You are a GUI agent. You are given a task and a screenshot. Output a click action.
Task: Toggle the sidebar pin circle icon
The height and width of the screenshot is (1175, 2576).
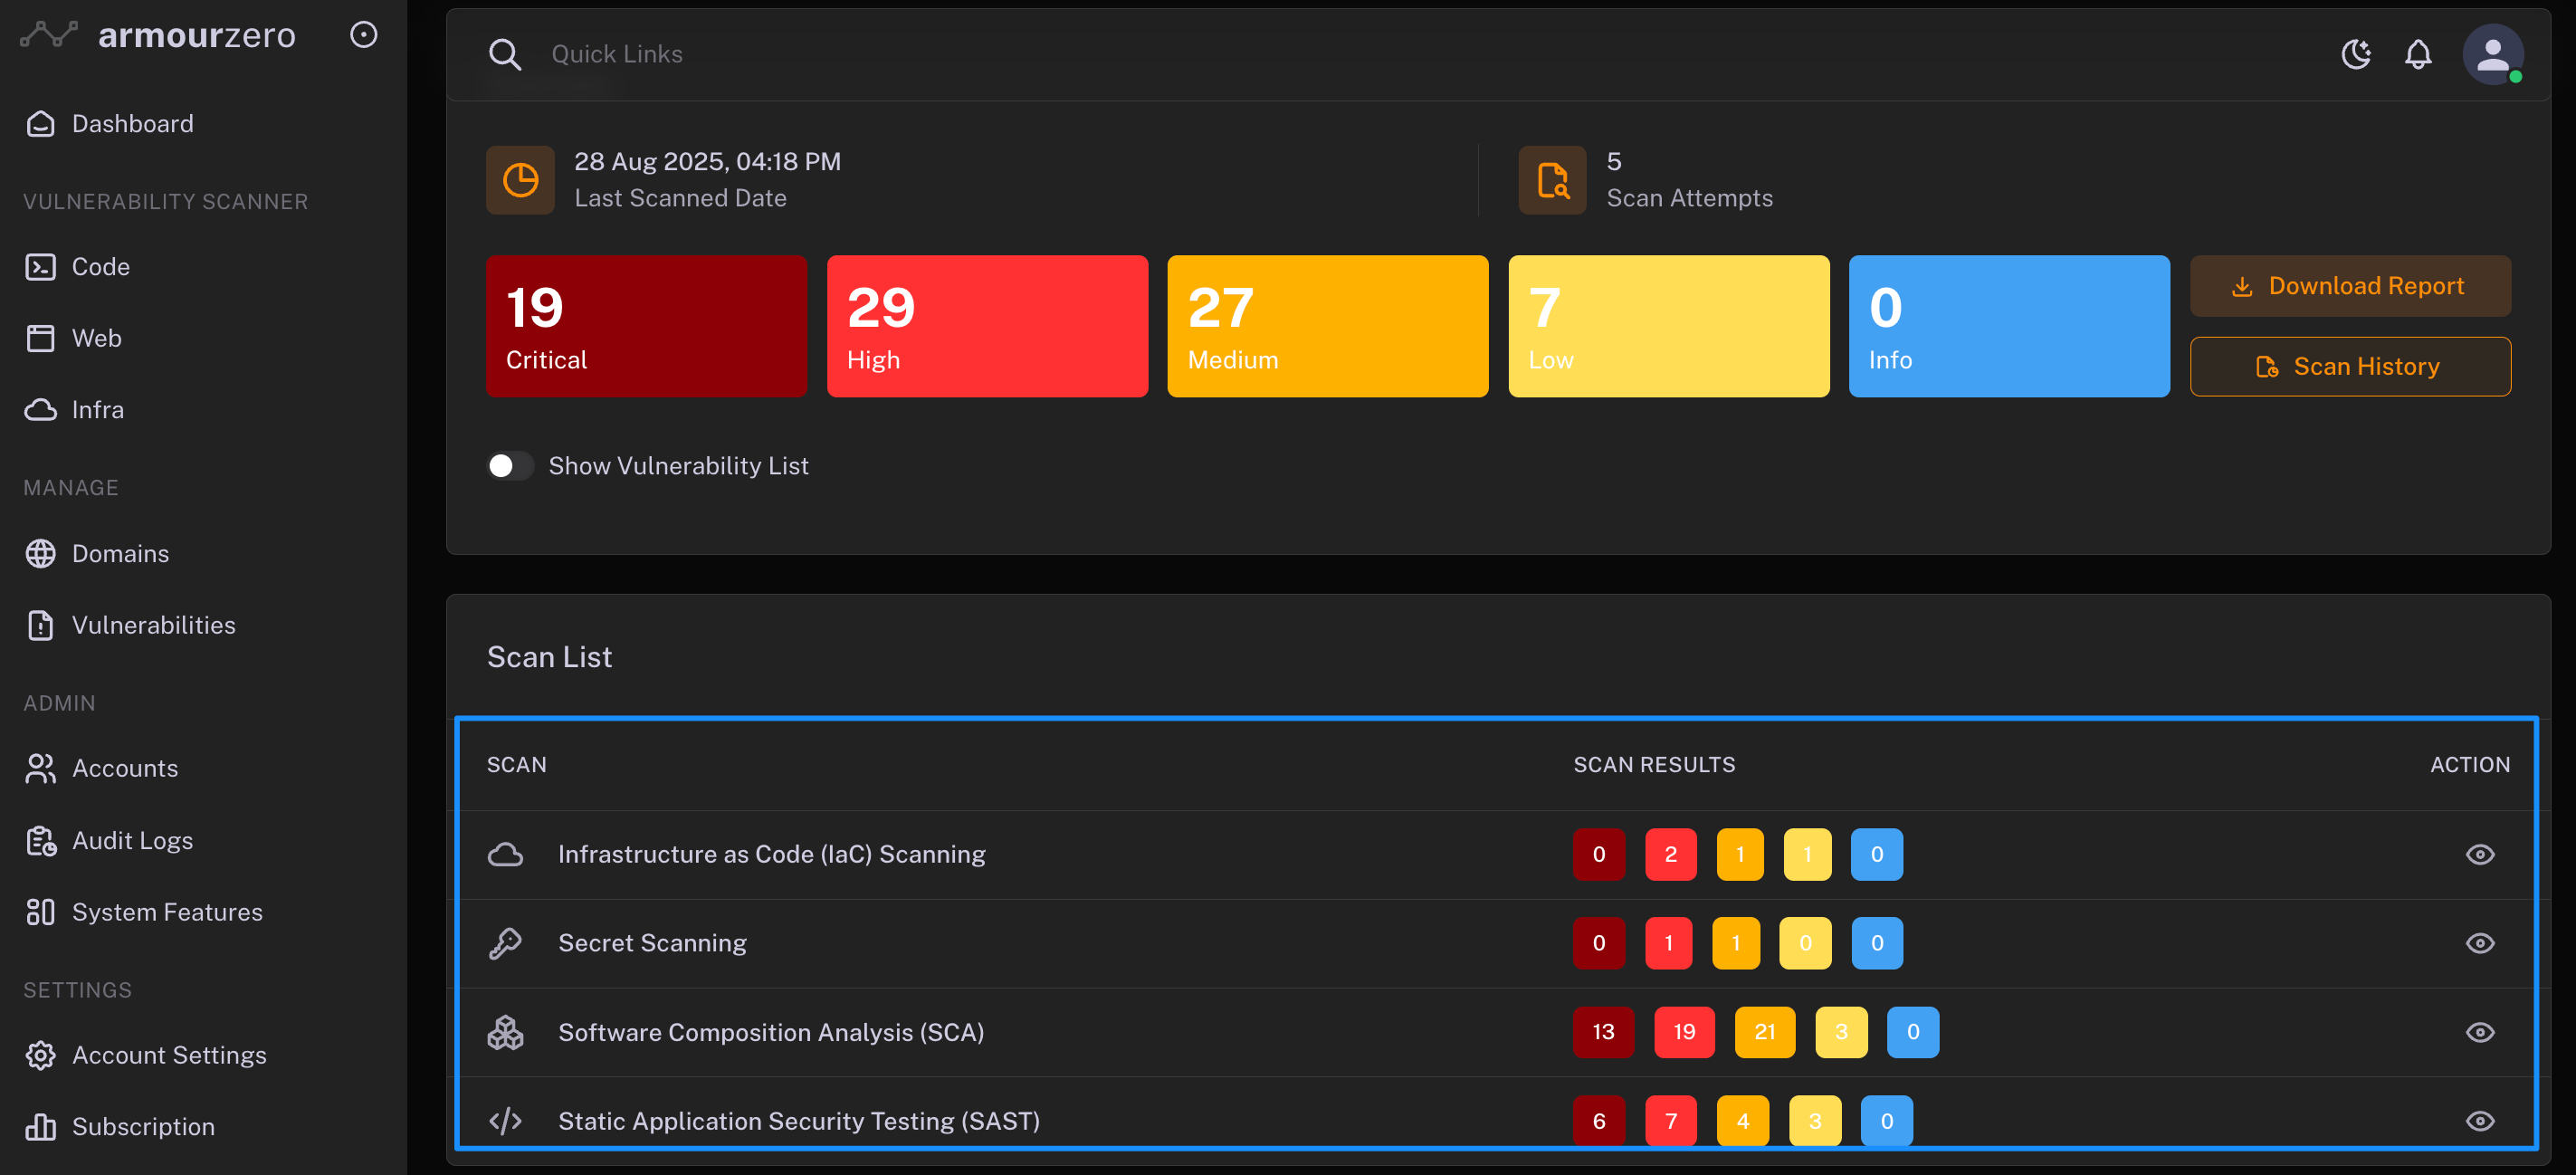pyautogui.click(x=363, y=35)
